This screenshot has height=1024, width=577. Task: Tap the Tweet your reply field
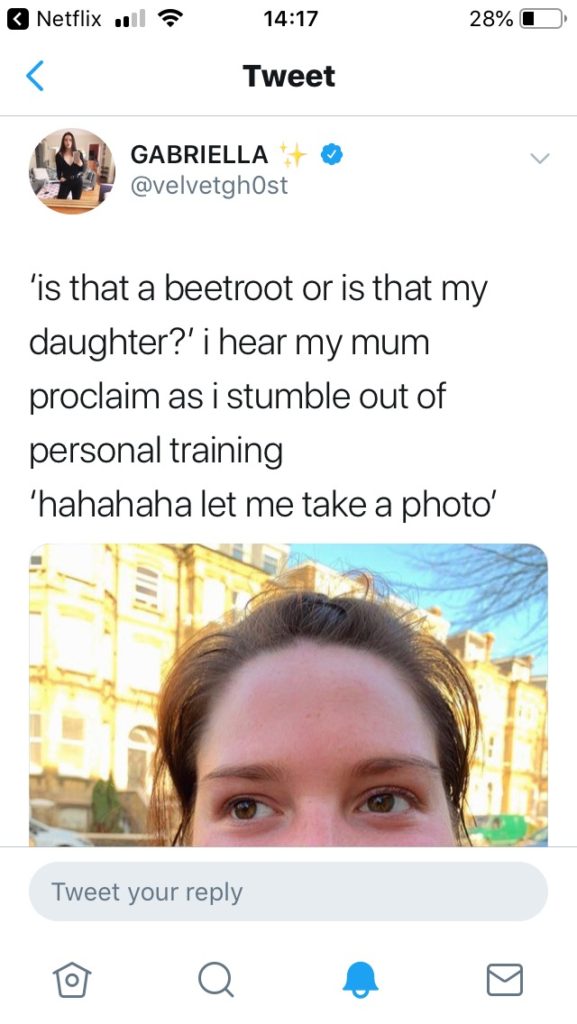288,891
